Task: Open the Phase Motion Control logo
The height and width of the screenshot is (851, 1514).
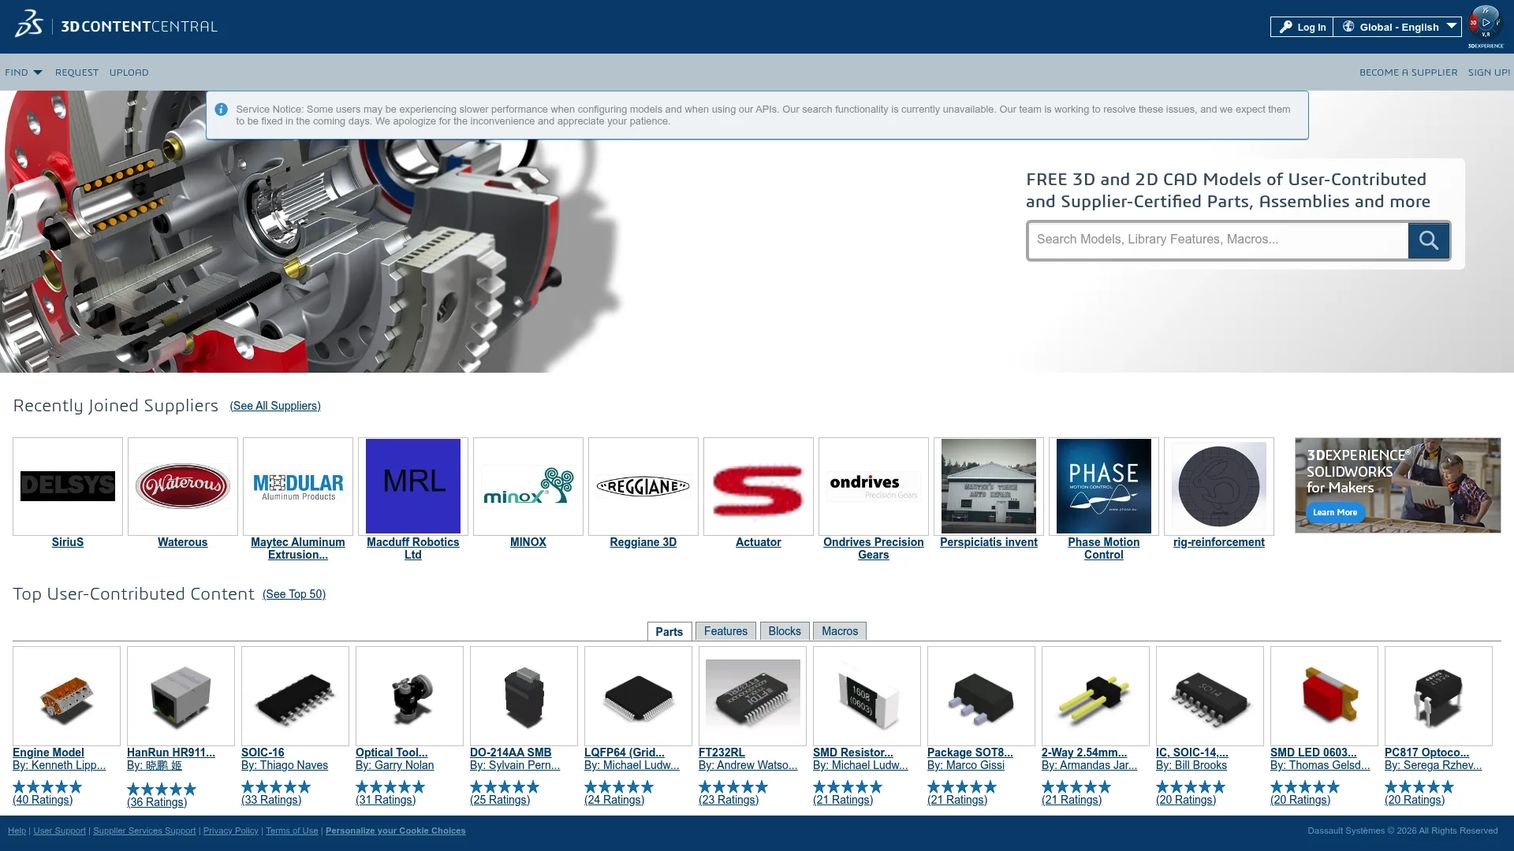Action: coord(1104,486)
